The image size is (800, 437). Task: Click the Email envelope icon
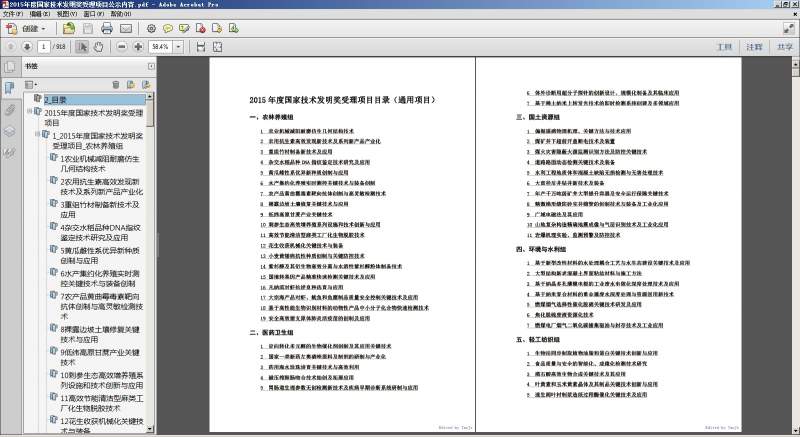point(126,29)
